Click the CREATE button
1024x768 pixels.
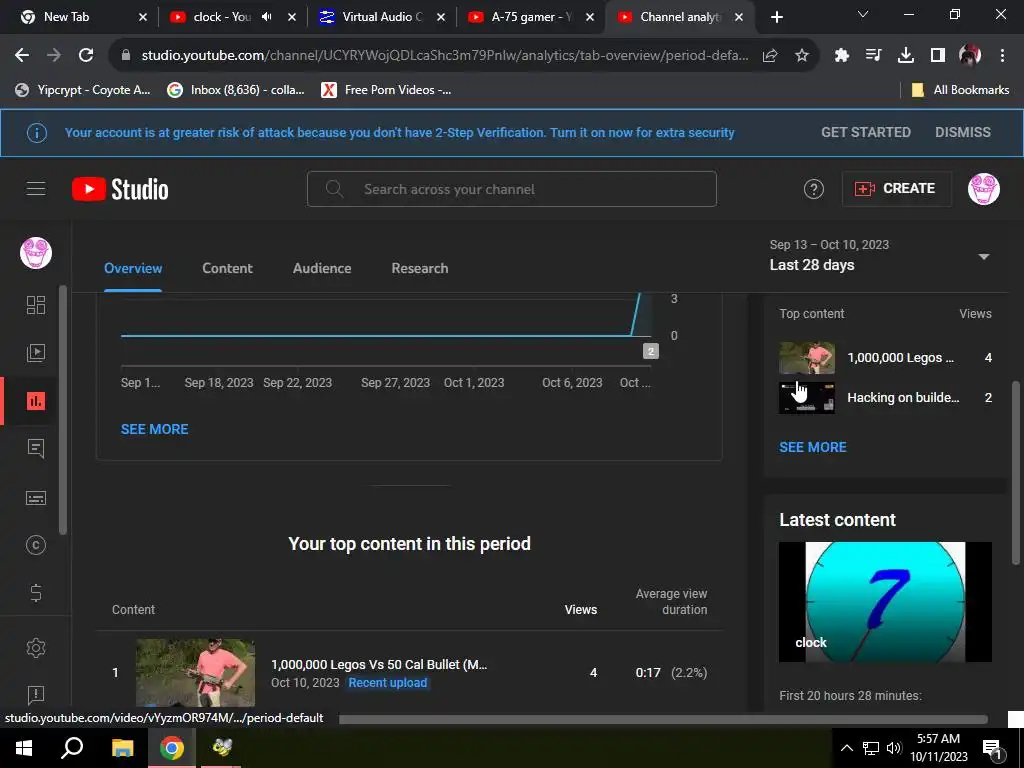pos(896,189)
